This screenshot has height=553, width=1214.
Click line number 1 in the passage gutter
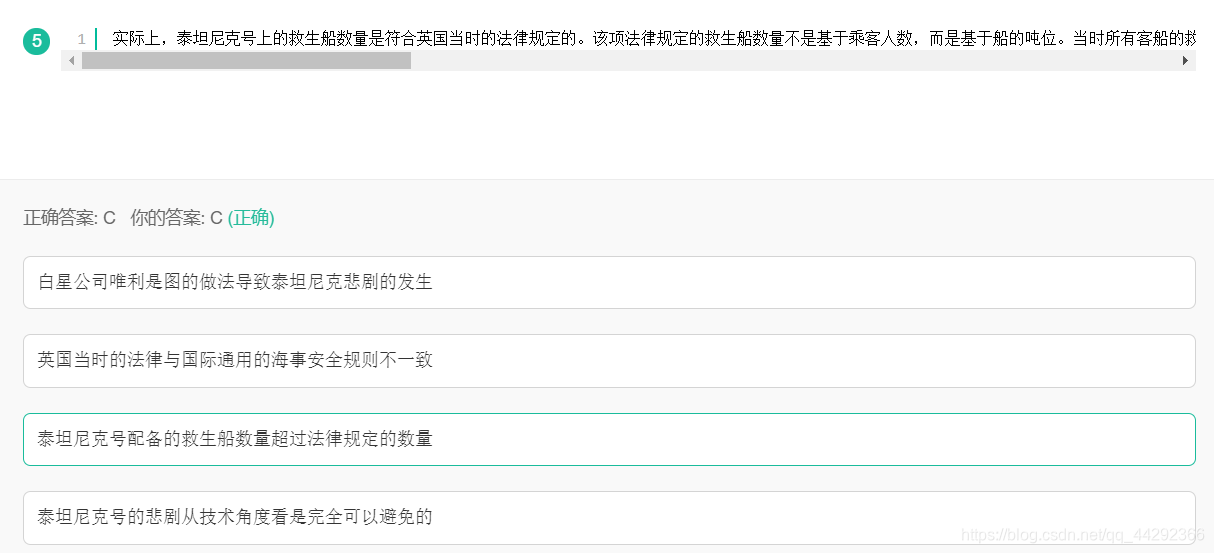tap(81, 40)
